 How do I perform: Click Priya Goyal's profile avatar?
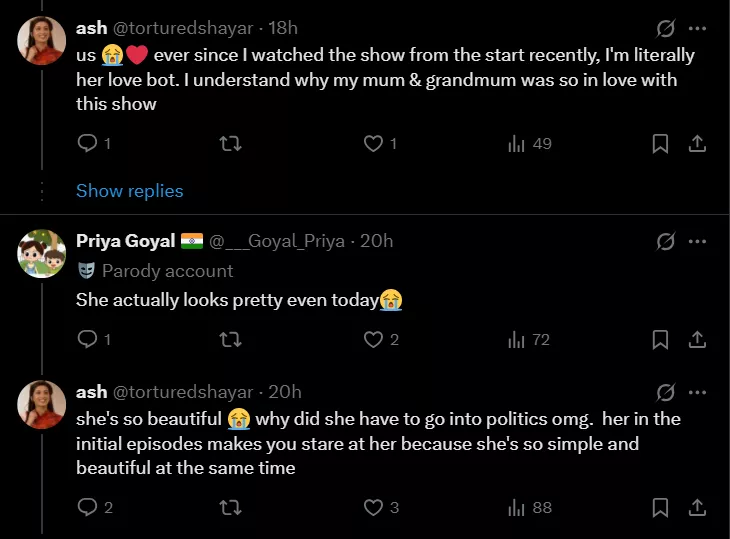click(42, 255)
